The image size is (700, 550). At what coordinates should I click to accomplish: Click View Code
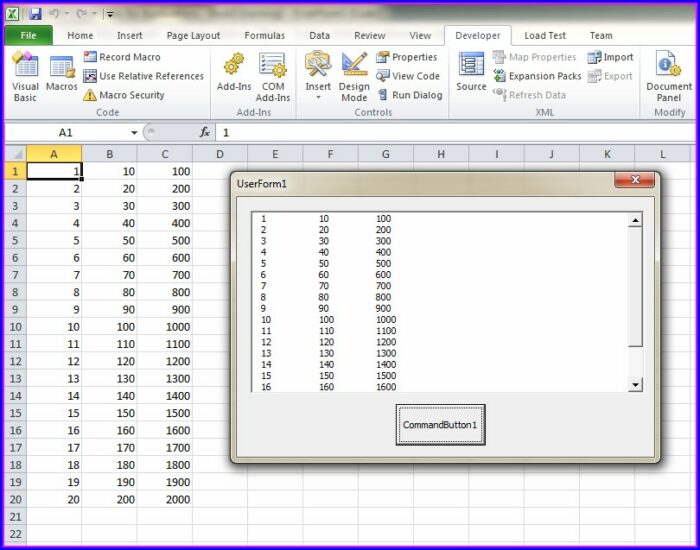coord(408,76)
